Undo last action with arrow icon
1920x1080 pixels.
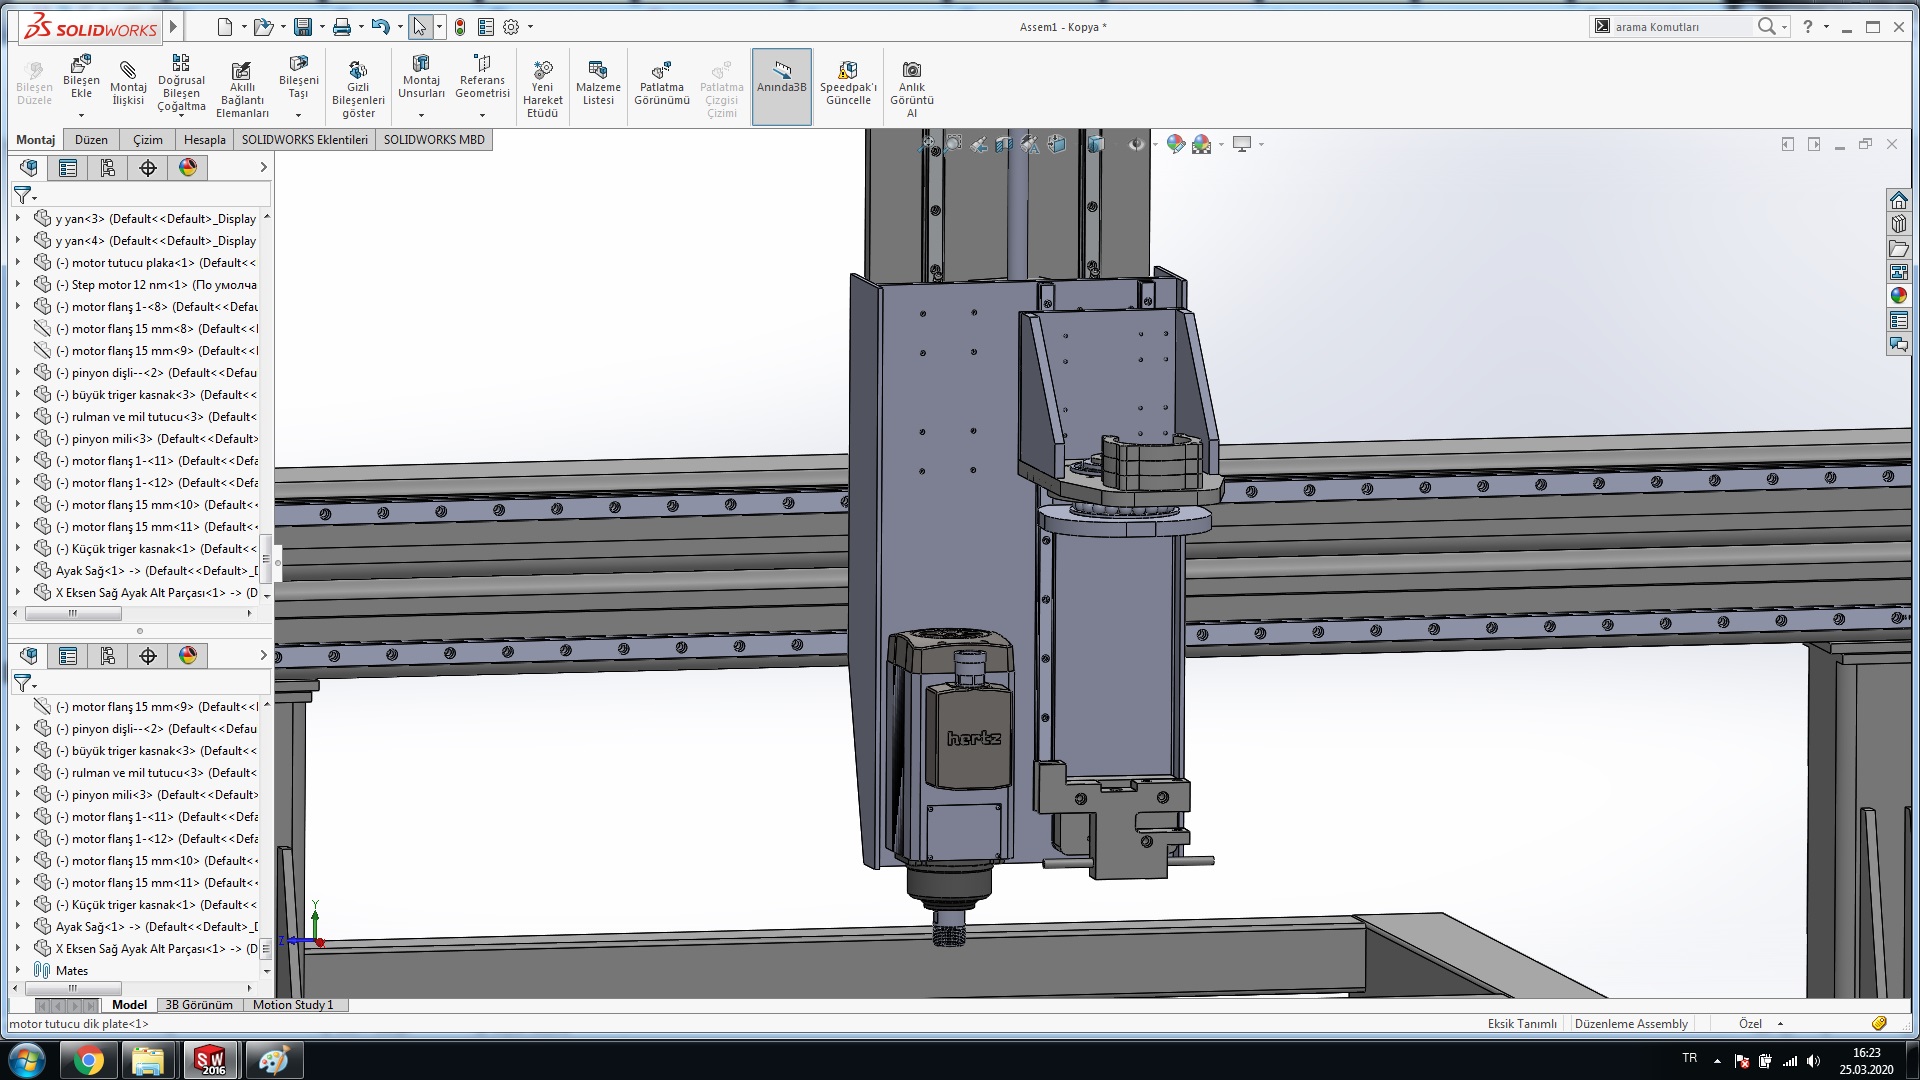pos(380,27)
